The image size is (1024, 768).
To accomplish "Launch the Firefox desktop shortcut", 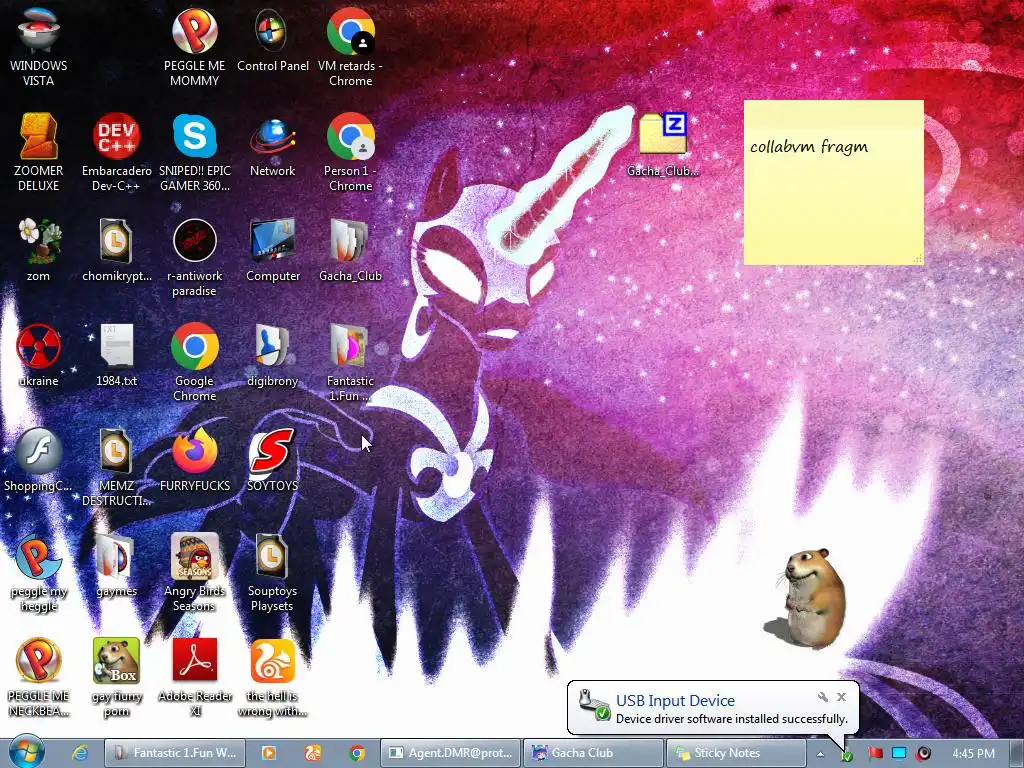I will pyautogui.click(x=195, y=460).
